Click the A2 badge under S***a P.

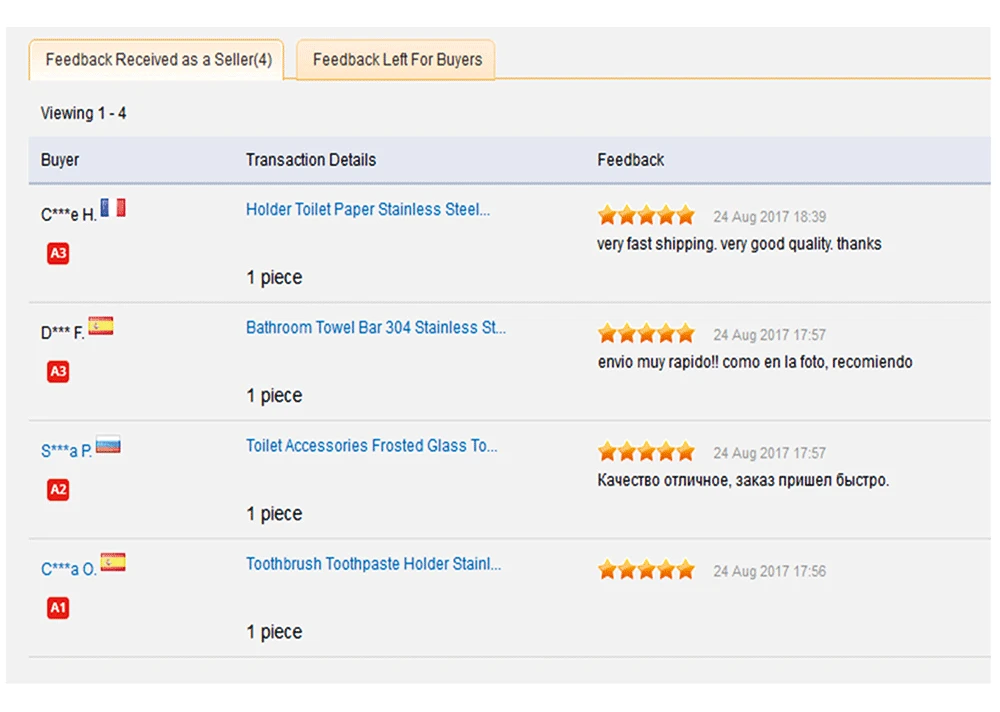pos(58,490)
